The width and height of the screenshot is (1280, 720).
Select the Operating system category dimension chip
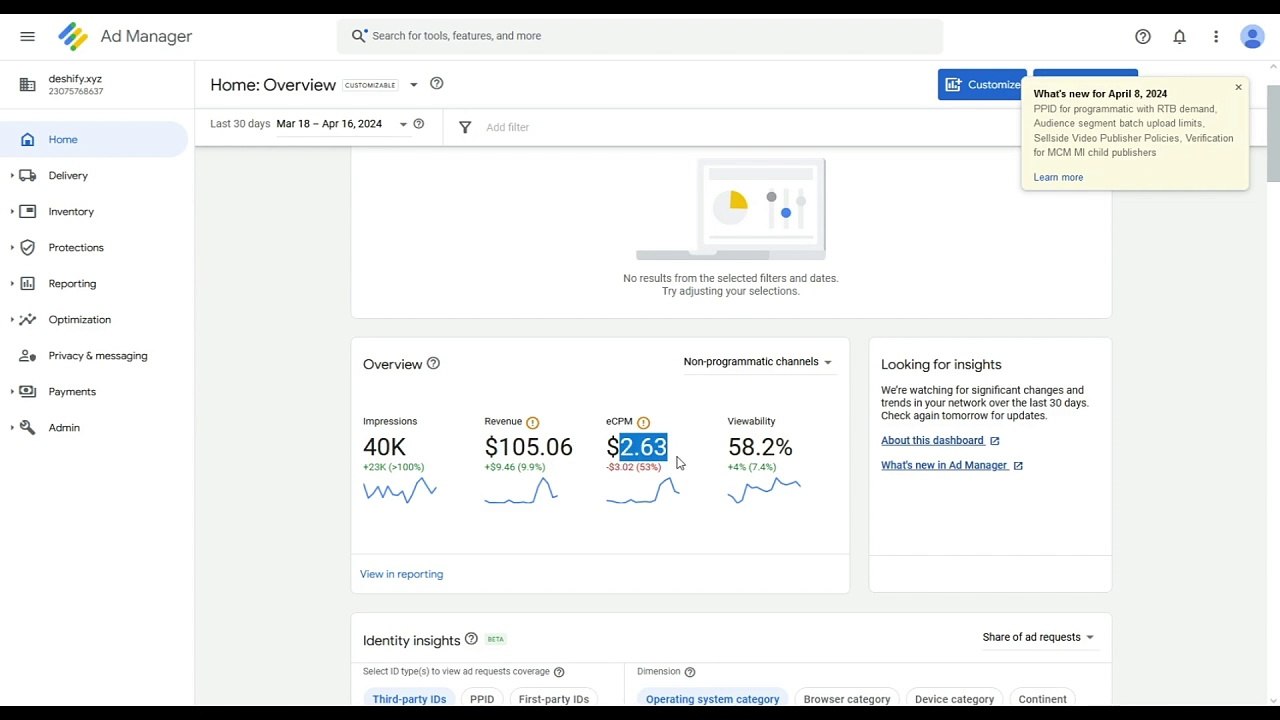712,699
